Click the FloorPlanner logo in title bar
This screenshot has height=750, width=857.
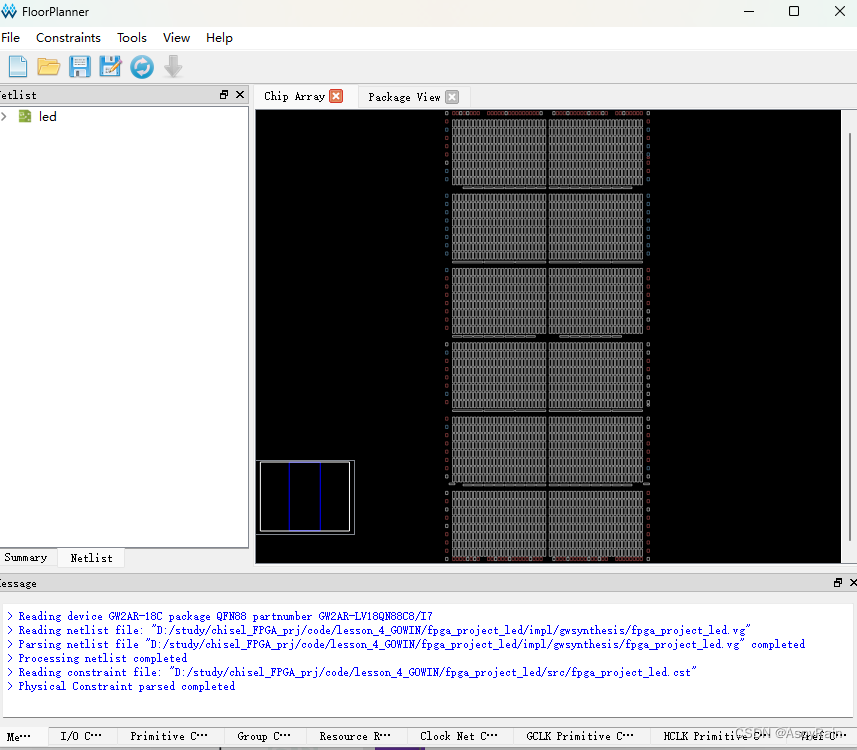point(9,11)
